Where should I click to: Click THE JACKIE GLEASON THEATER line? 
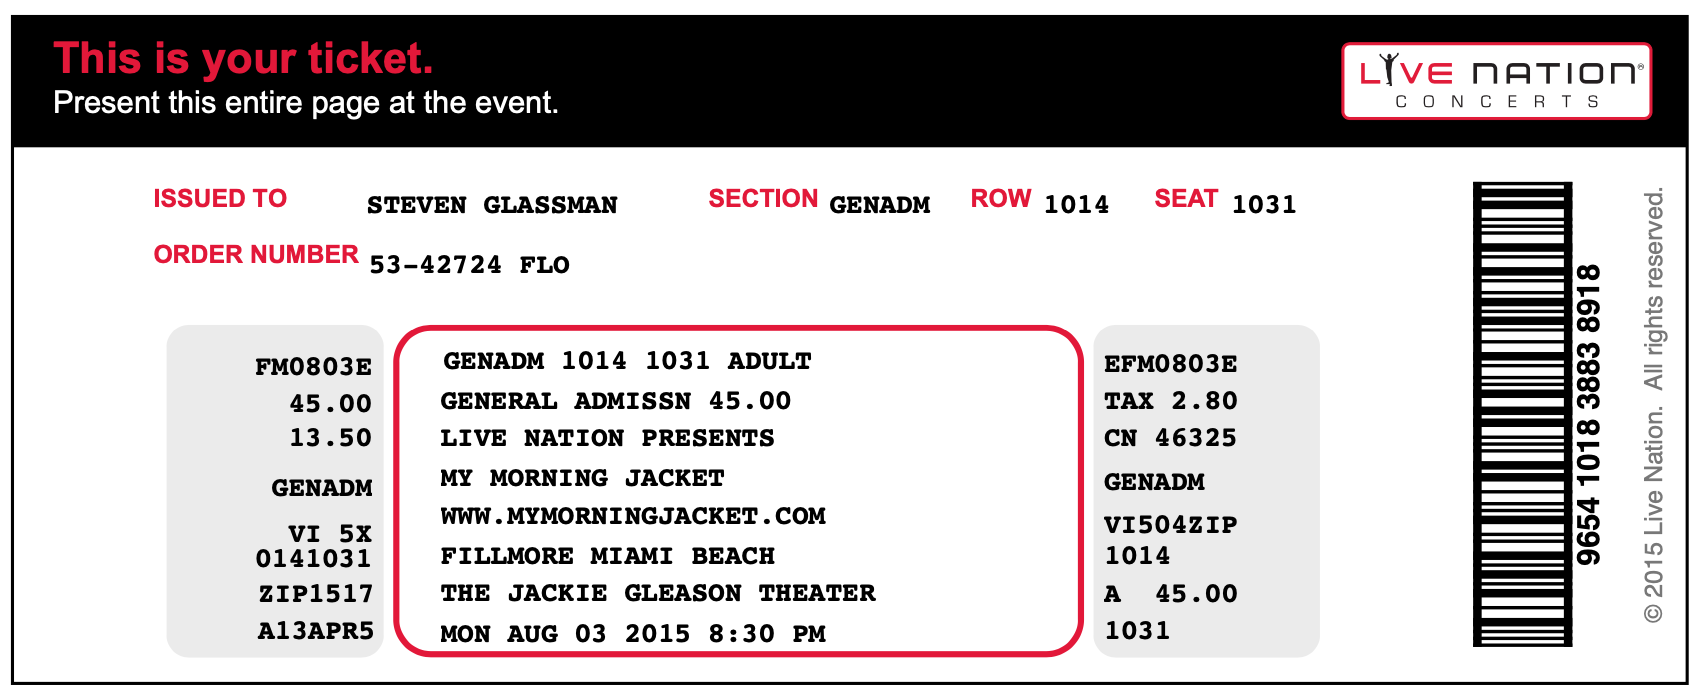[x=658, y=594]
